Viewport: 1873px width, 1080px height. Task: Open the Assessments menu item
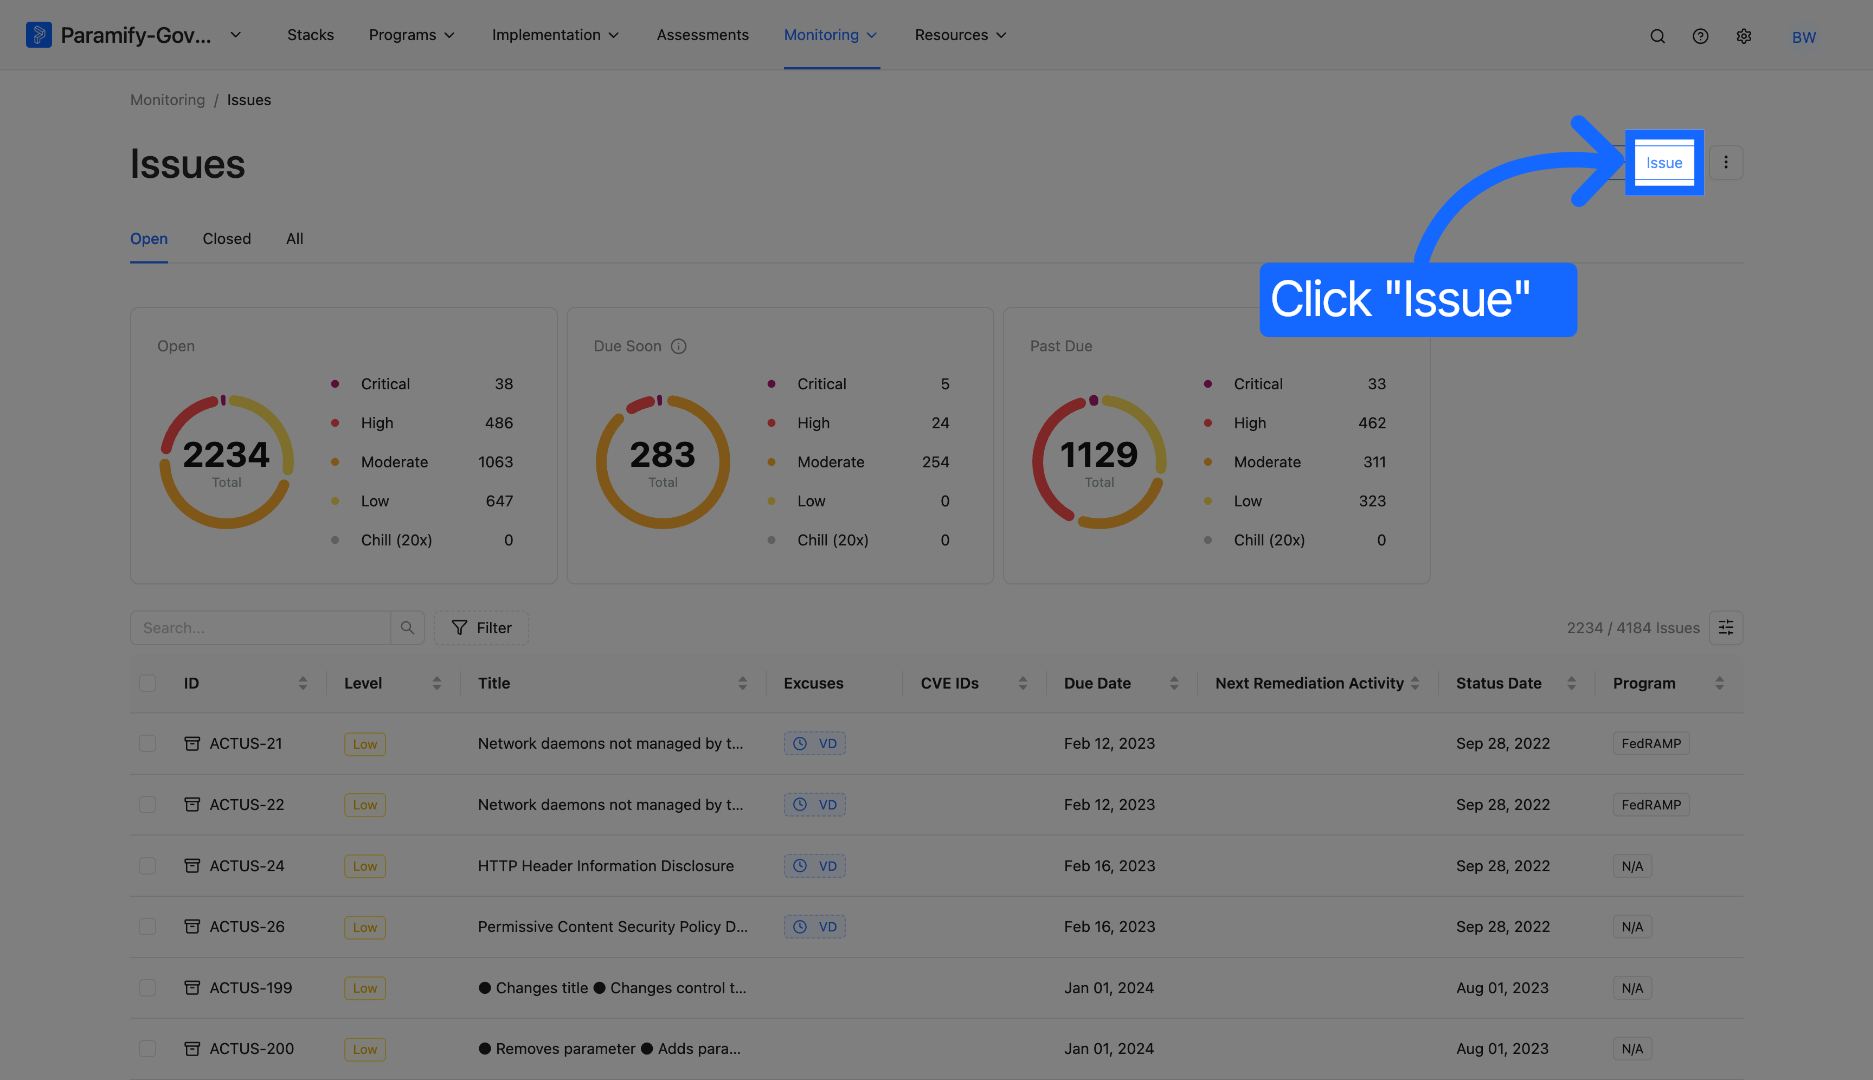coord(702,35)
